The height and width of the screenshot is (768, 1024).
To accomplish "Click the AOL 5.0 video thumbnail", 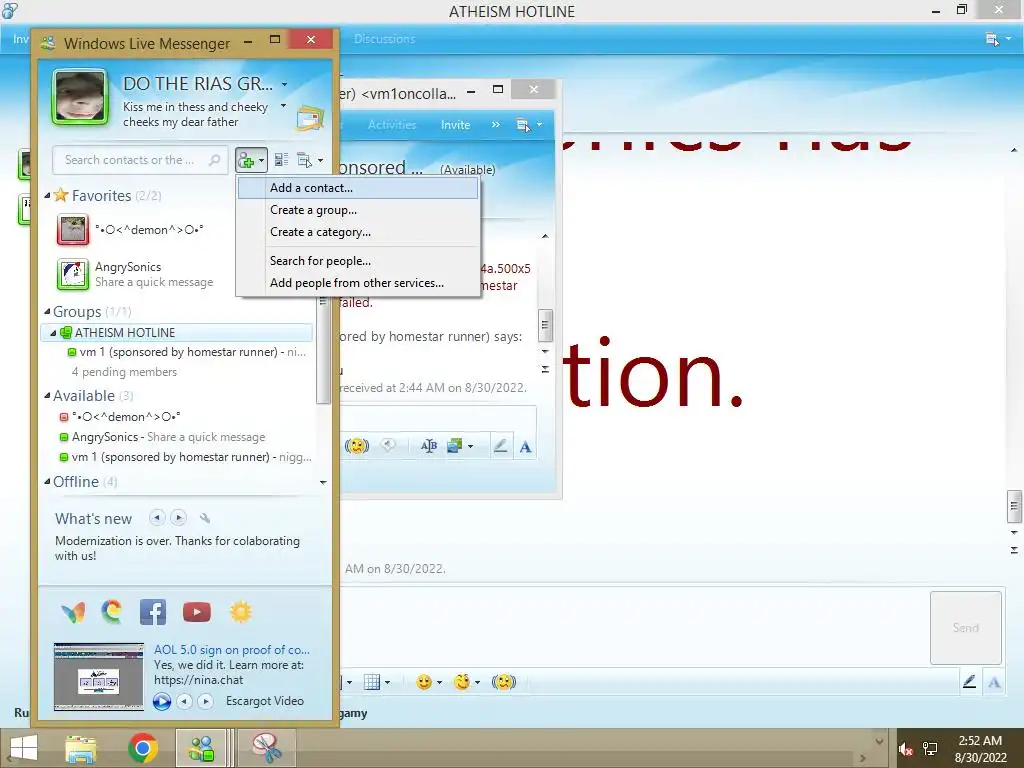I will [x=99, y=677].
